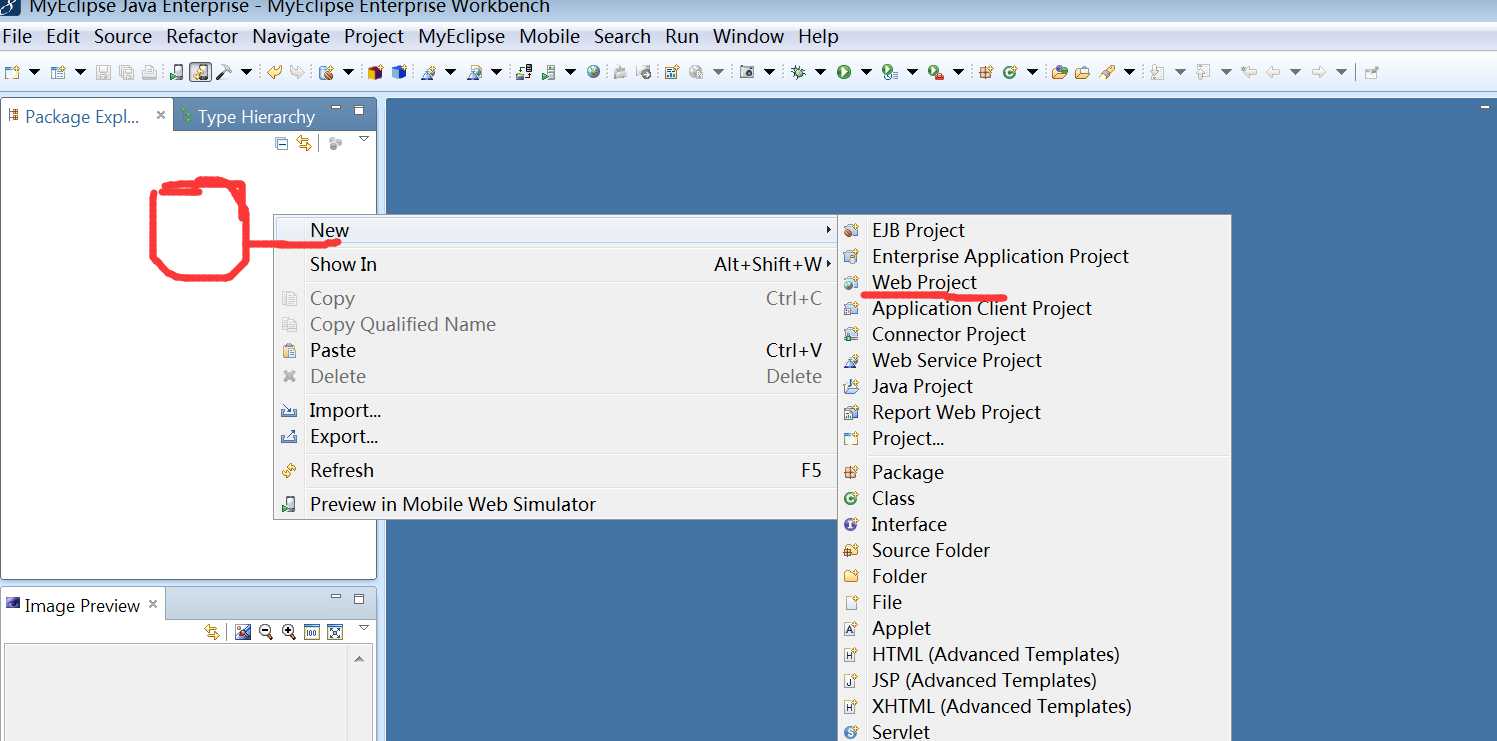
Task: Open the Refactor menu
Action: pyautogui.click(x=202, y=36)
